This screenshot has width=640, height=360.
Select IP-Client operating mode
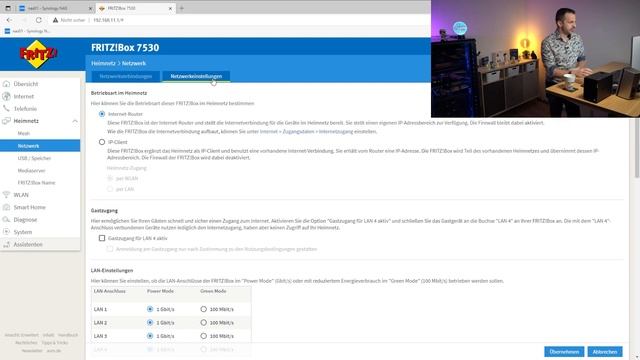(x=102, y=142)
